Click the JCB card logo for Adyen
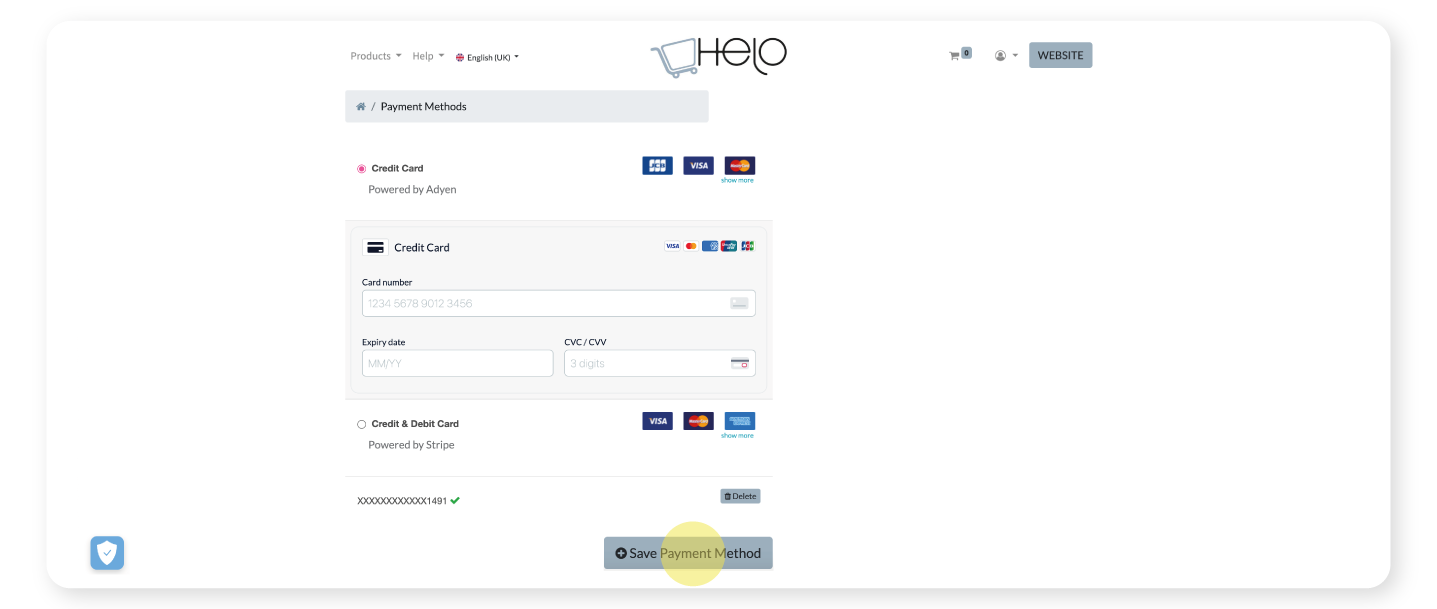Image resolution: width=1437 pixels, height=609 pixels. click(x=657, y=166)
